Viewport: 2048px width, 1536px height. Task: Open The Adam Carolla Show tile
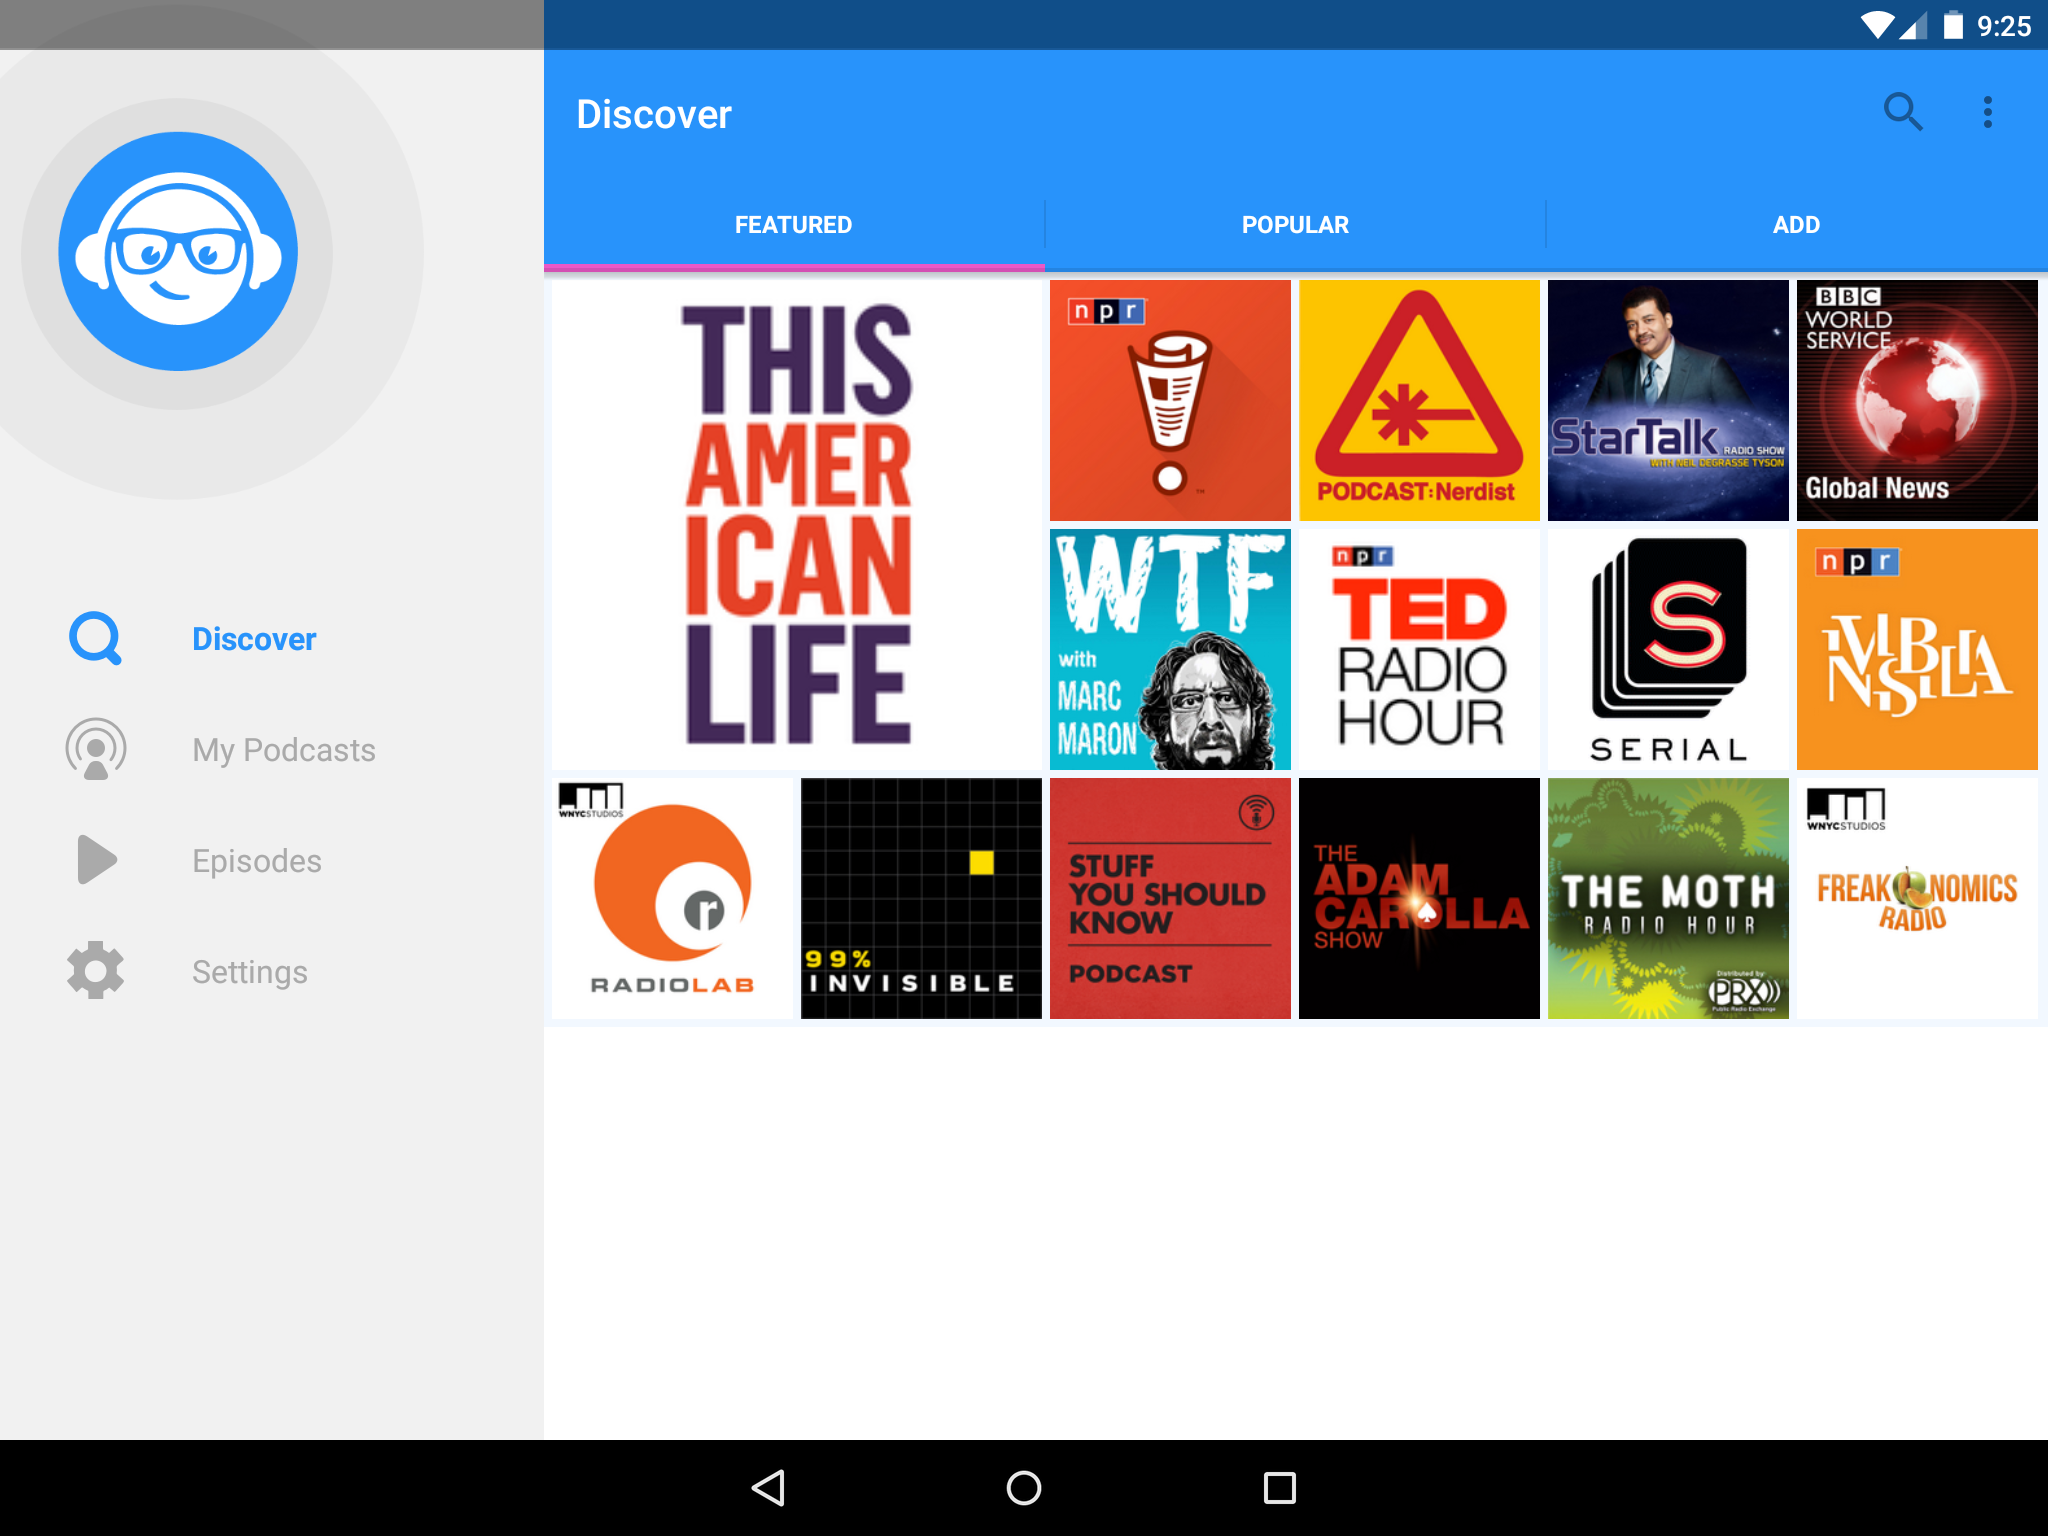pos(1419,898)
